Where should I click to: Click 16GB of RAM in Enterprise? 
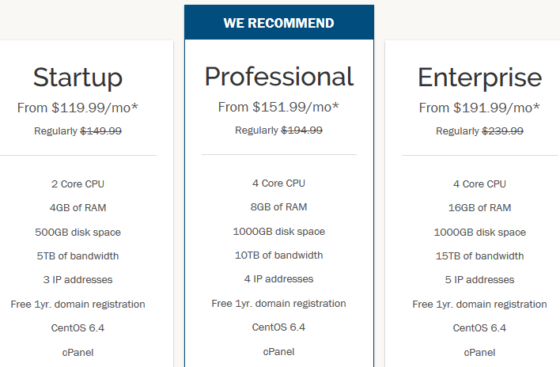point(480,208)
